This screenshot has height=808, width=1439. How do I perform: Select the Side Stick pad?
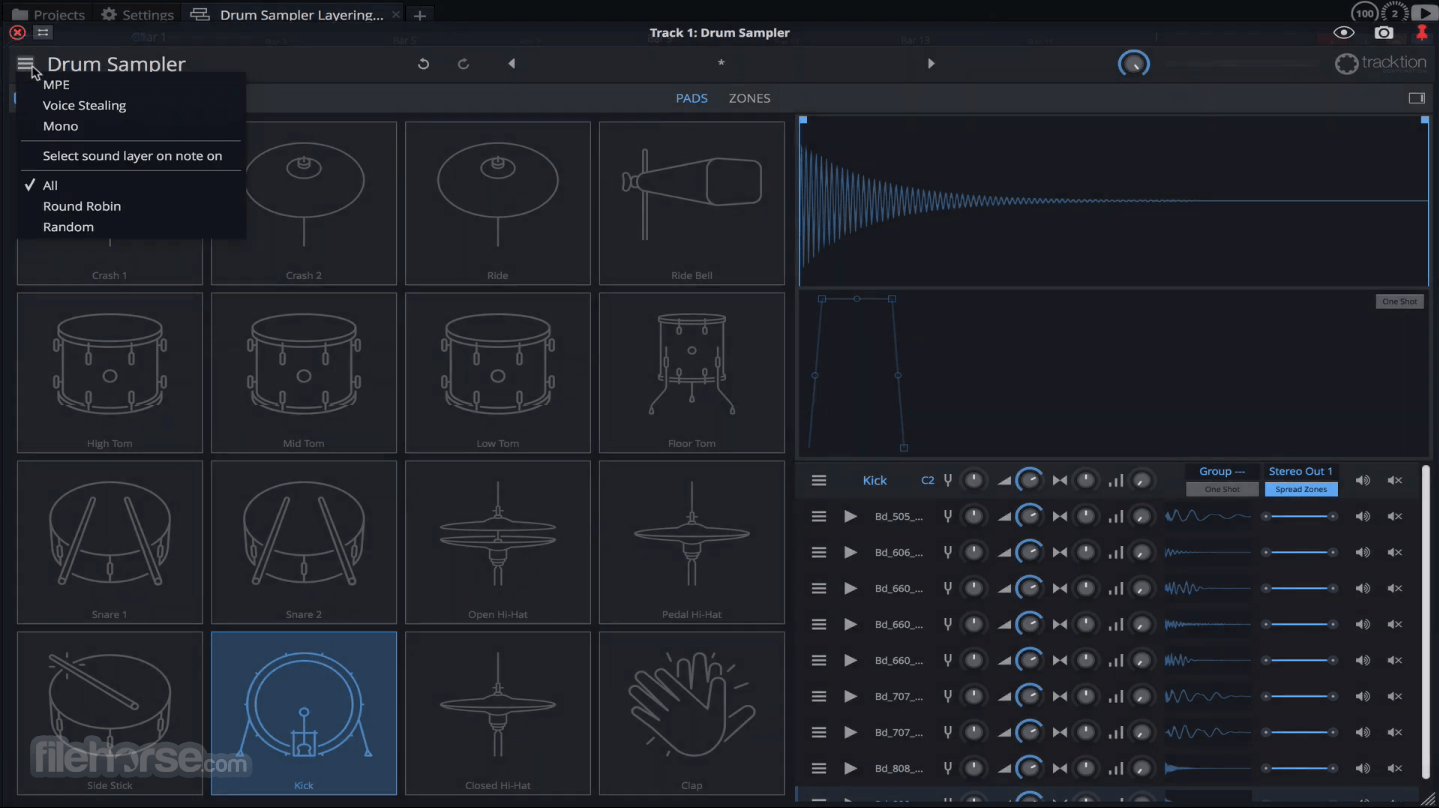[x=110, y=713]
